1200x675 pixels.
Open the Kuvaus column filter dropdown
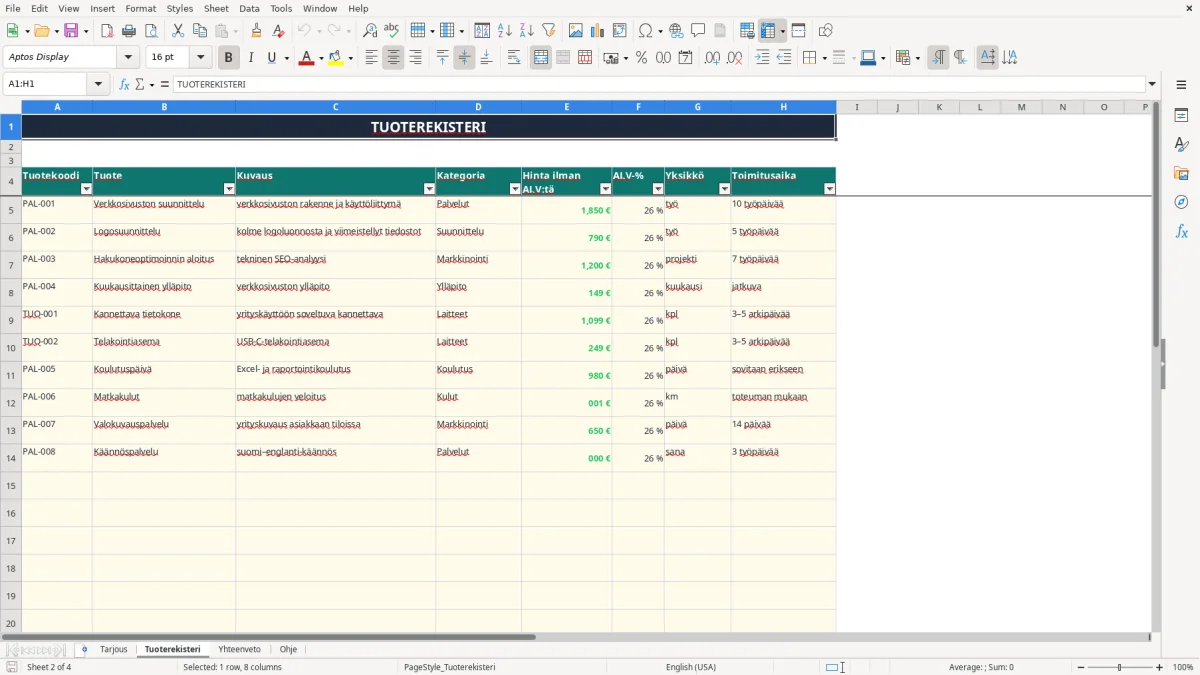[x=430, y=189]
